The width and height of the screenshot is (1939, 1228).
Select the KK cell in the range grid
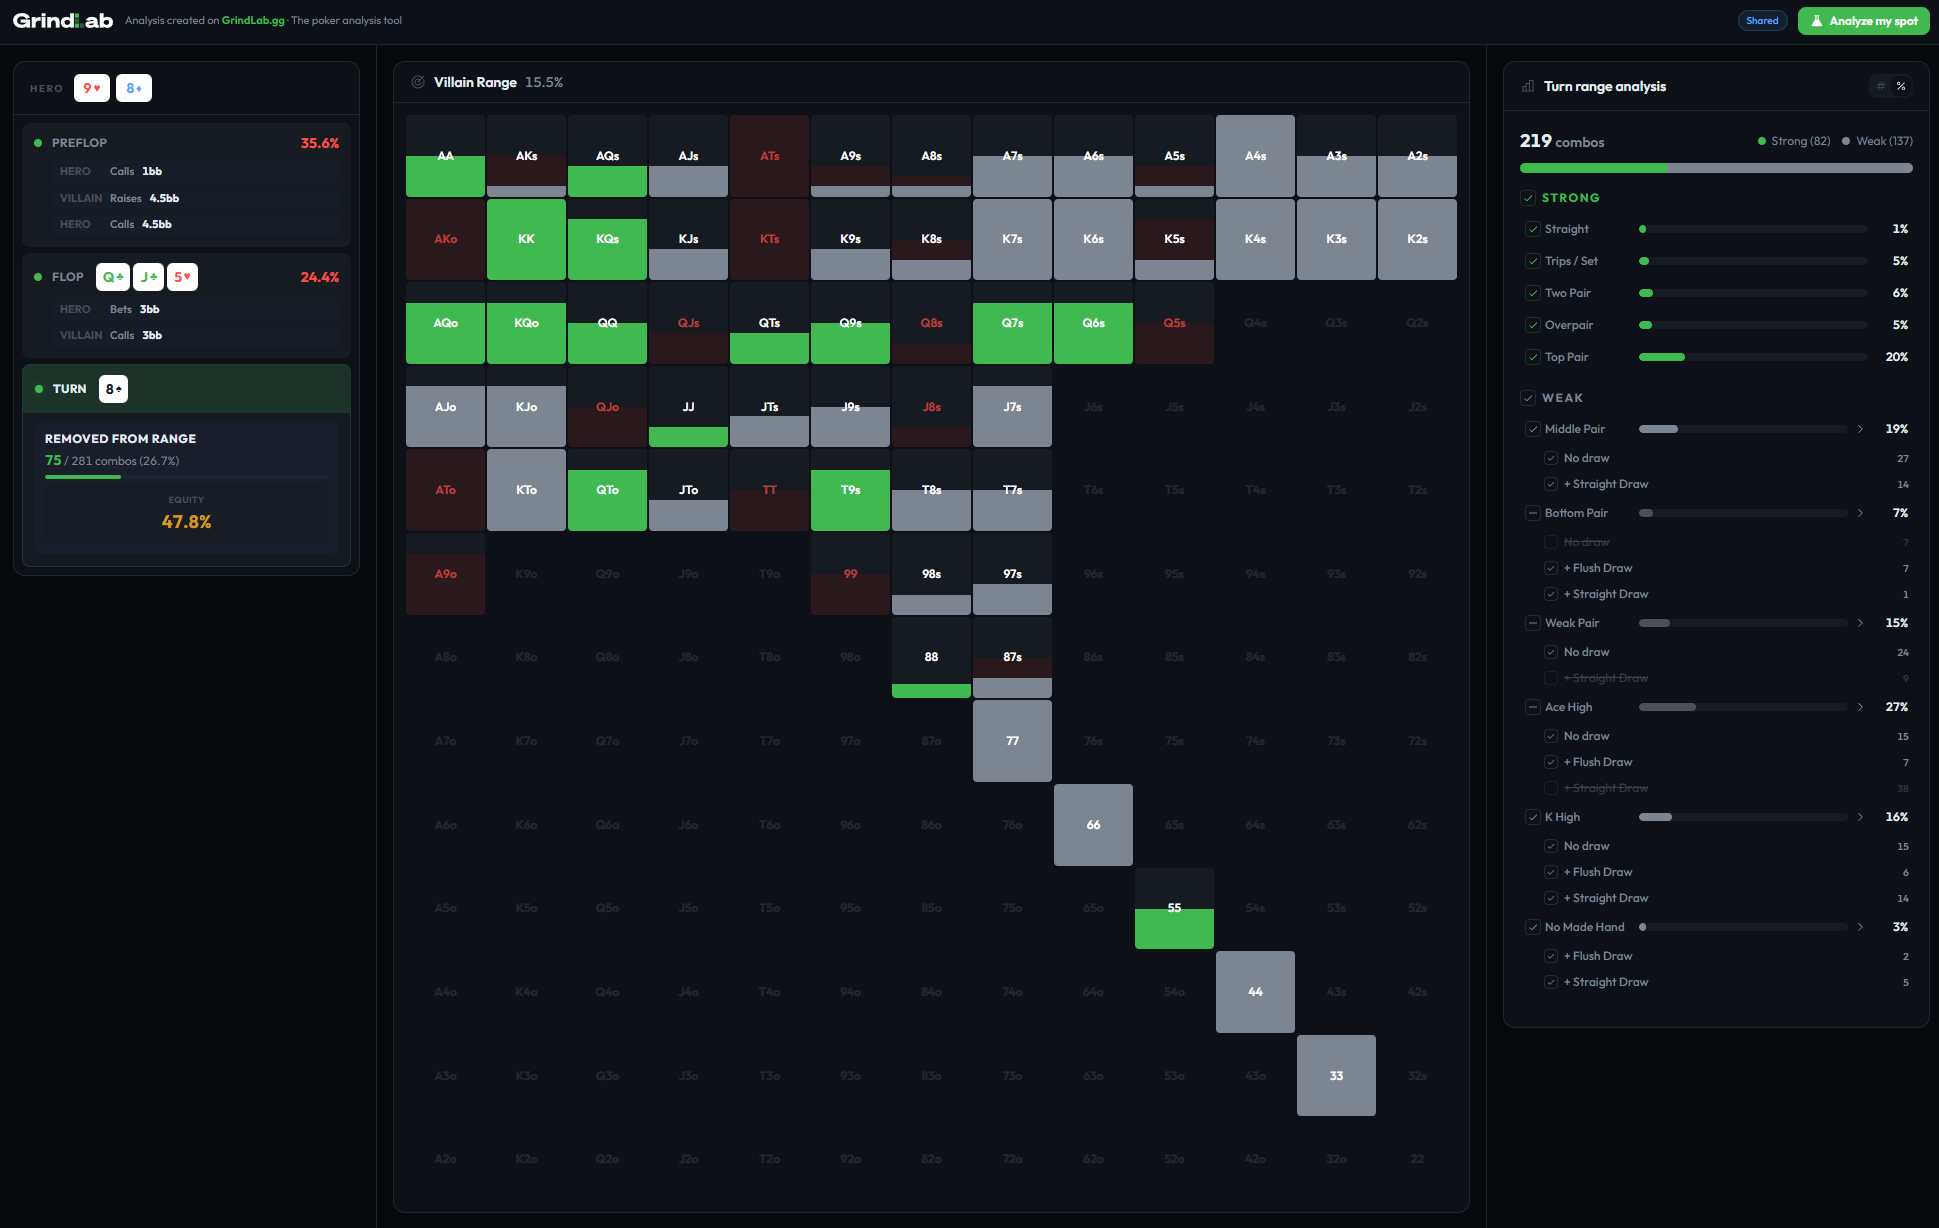point(526,239)
